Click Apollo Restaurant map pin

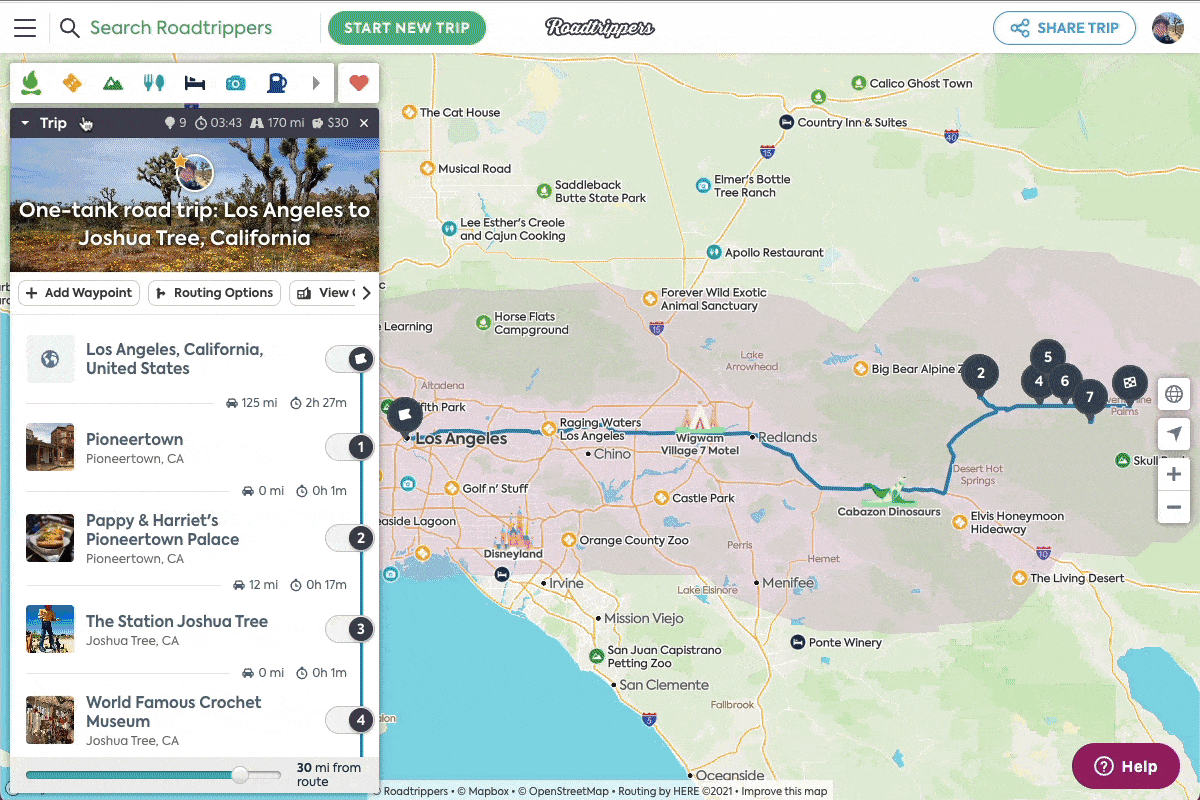coord(714,252)
